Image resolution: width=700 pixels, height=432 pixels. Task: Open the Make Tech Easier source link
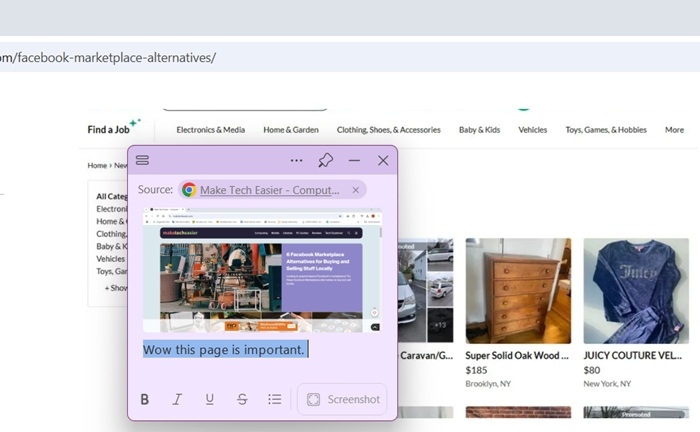(x=267, y=189)
